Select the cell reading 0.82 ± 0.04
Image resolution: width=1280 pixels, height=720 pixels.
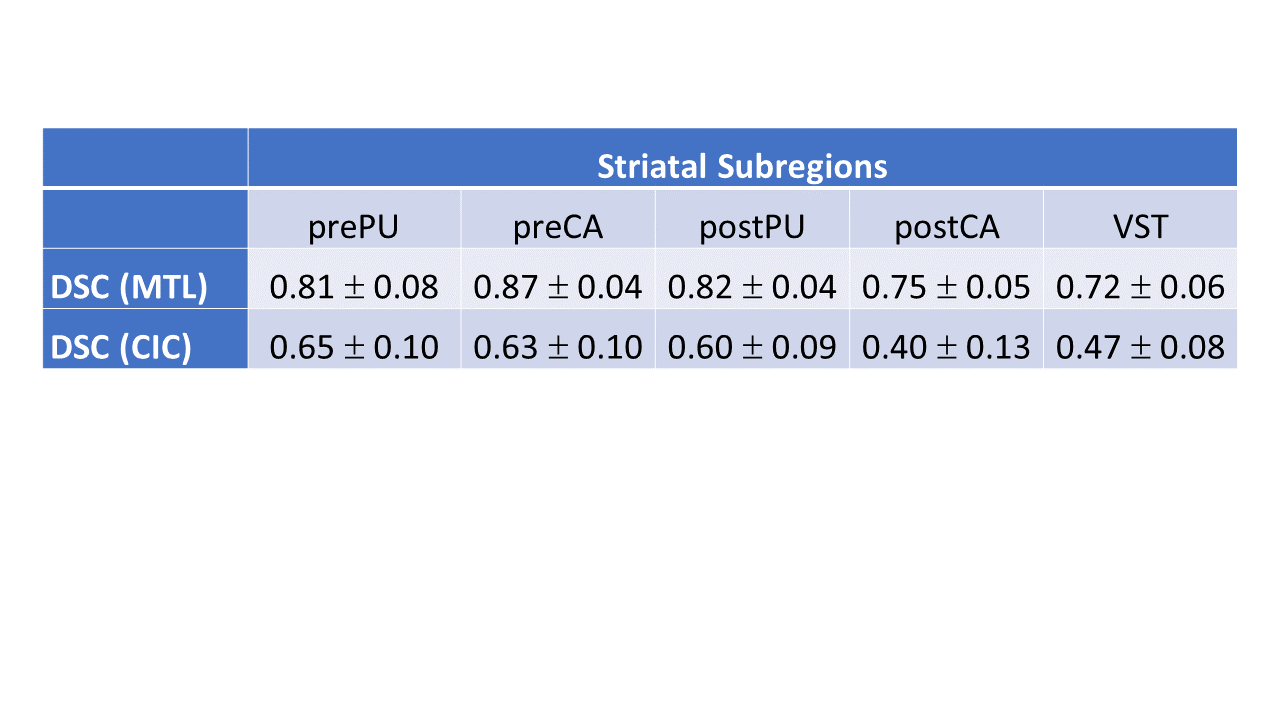(752, 288)
